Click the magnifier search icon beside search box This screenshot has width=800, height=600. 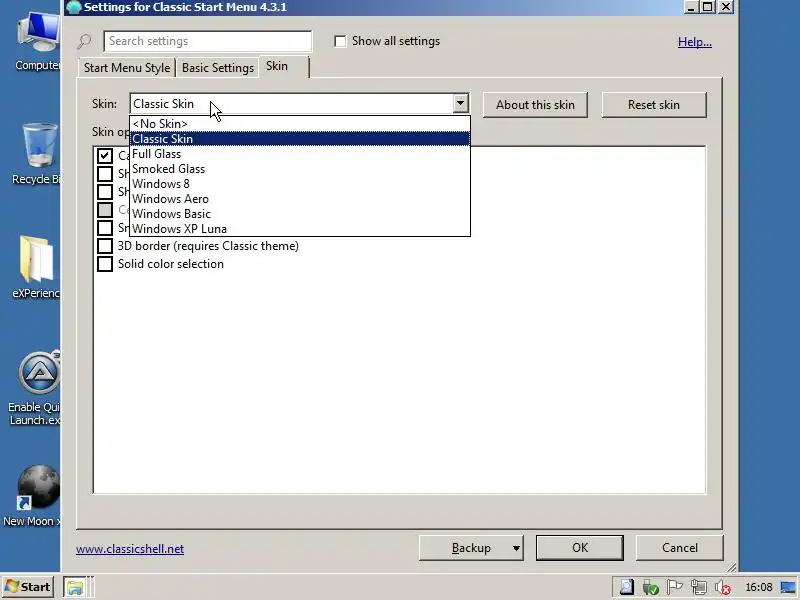[x=85, y=41]
